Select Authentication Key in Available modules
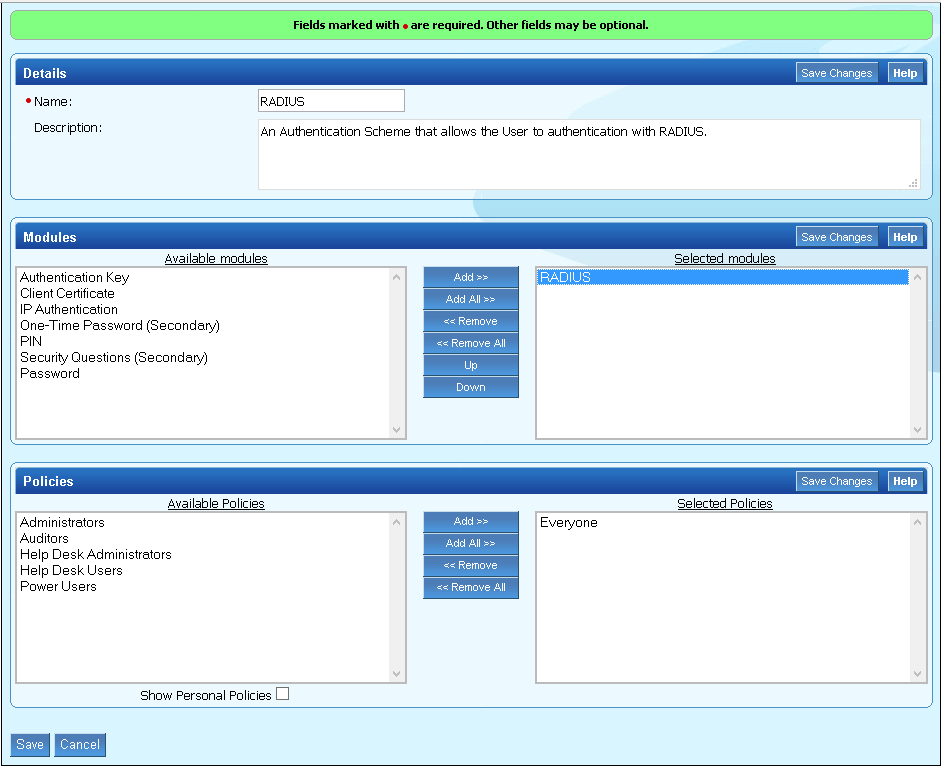 tap(74, 277)
